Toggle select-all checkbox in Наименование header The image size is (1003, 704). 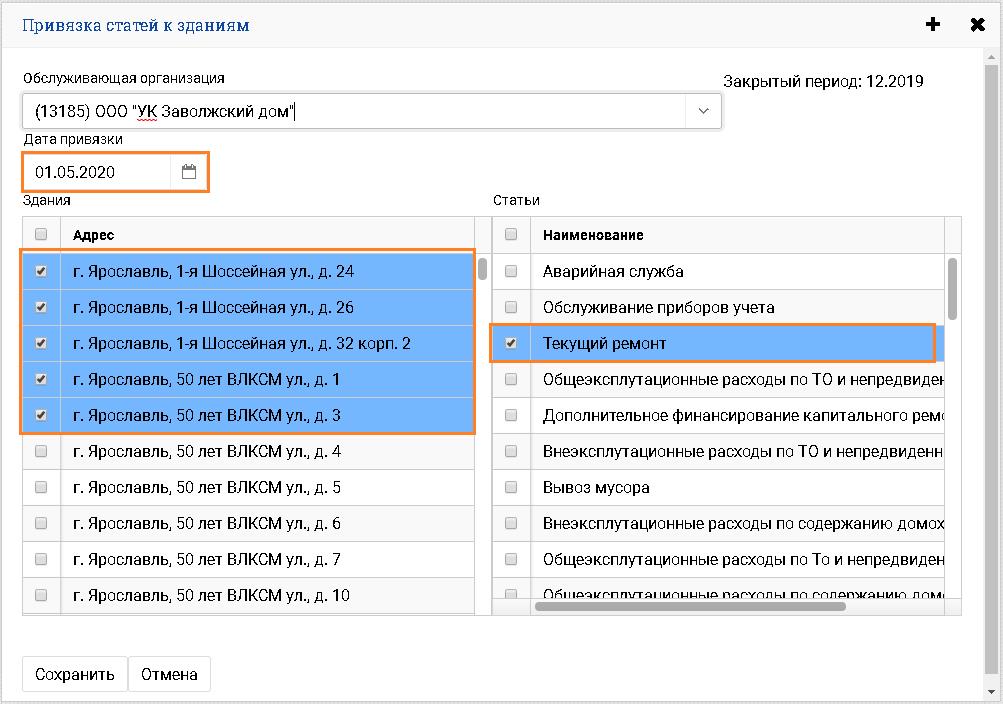click(x=511, y=235)
